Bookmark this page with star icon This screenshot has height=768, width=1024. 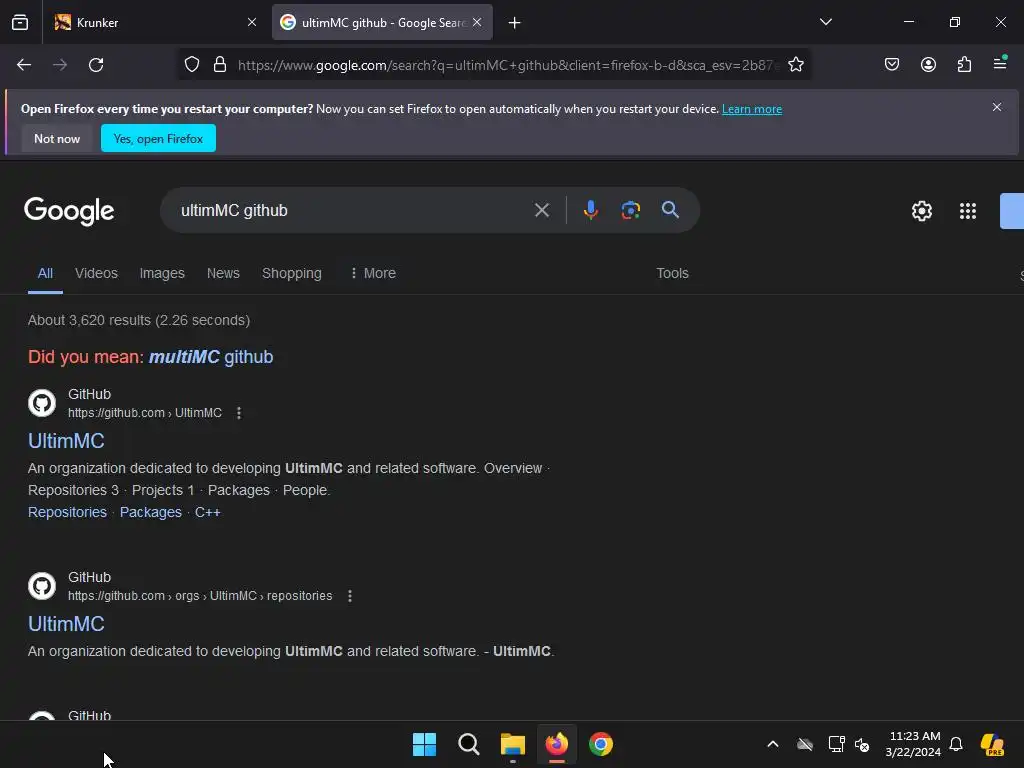point(795,65)
